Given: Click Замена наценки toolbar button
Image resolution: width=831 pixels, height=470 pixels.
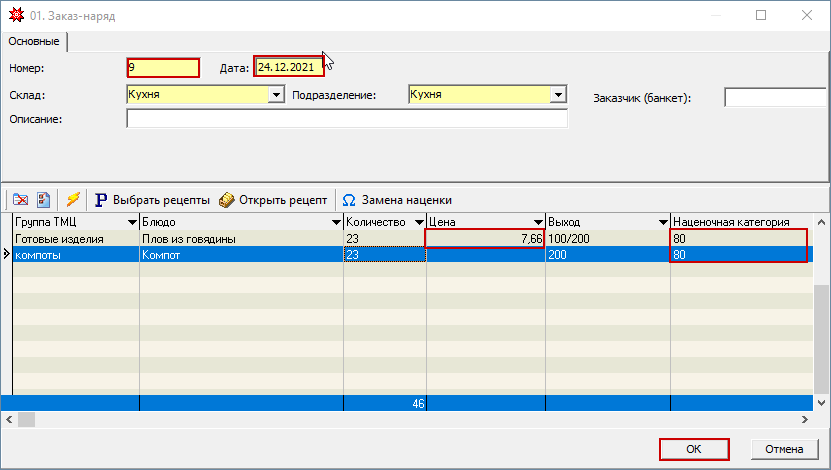Looking at the screenshot, I should tap(397, 199).
